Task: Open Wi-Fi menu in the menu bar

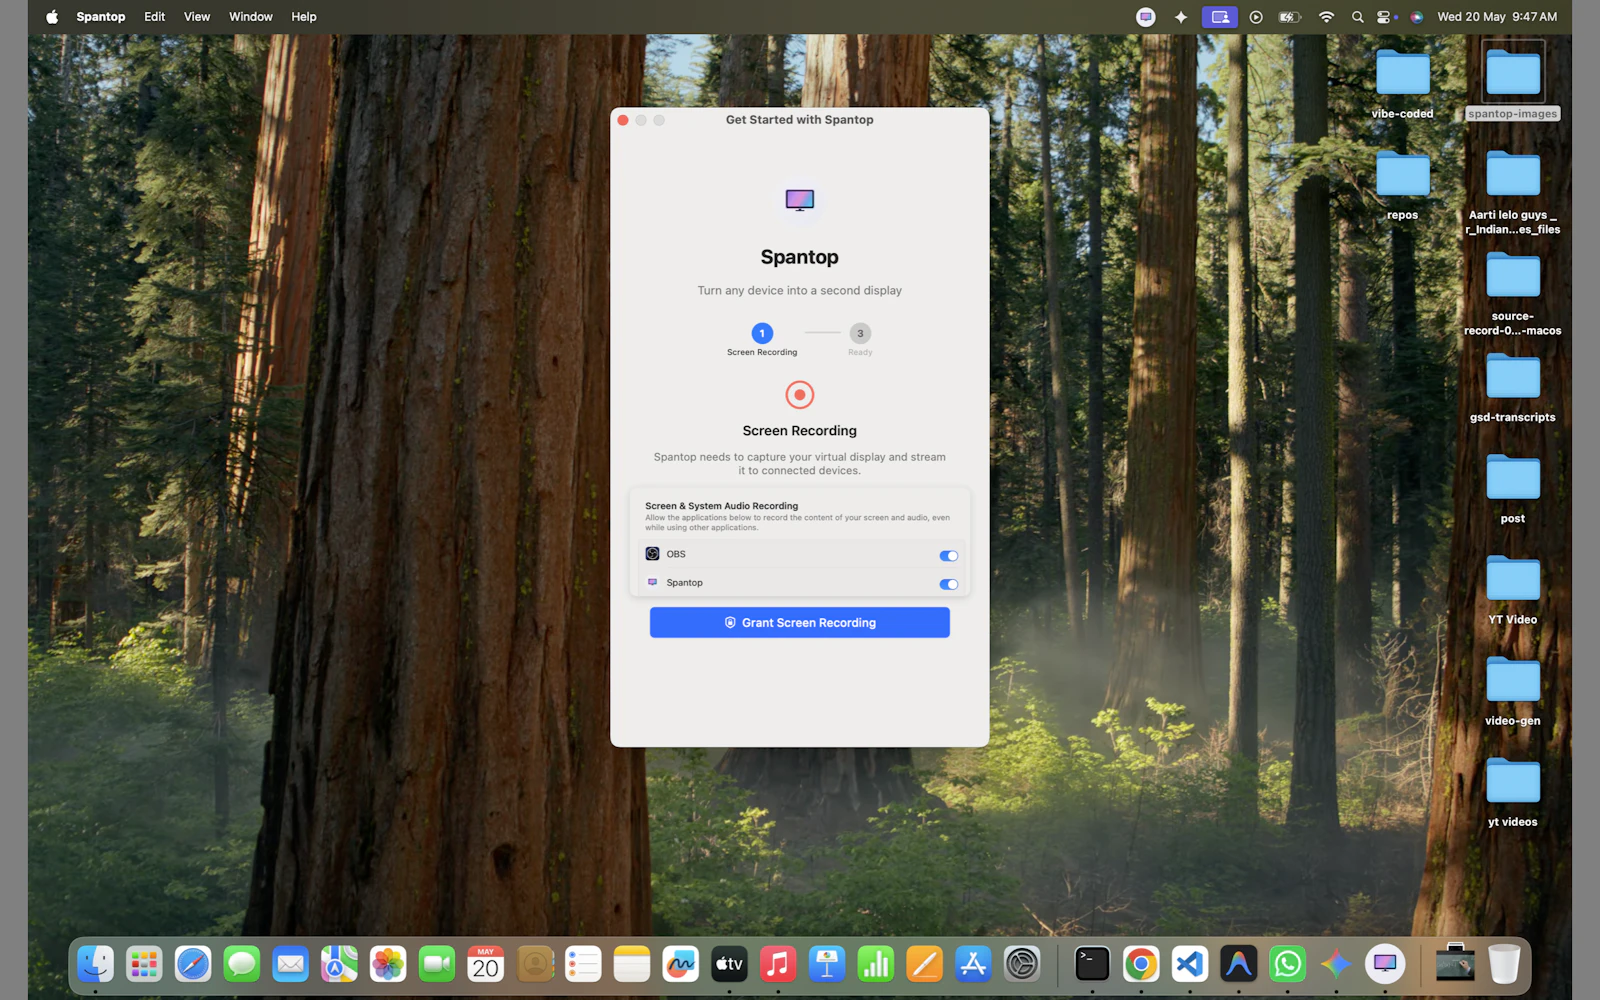Action: click(x=1326, y=17)
